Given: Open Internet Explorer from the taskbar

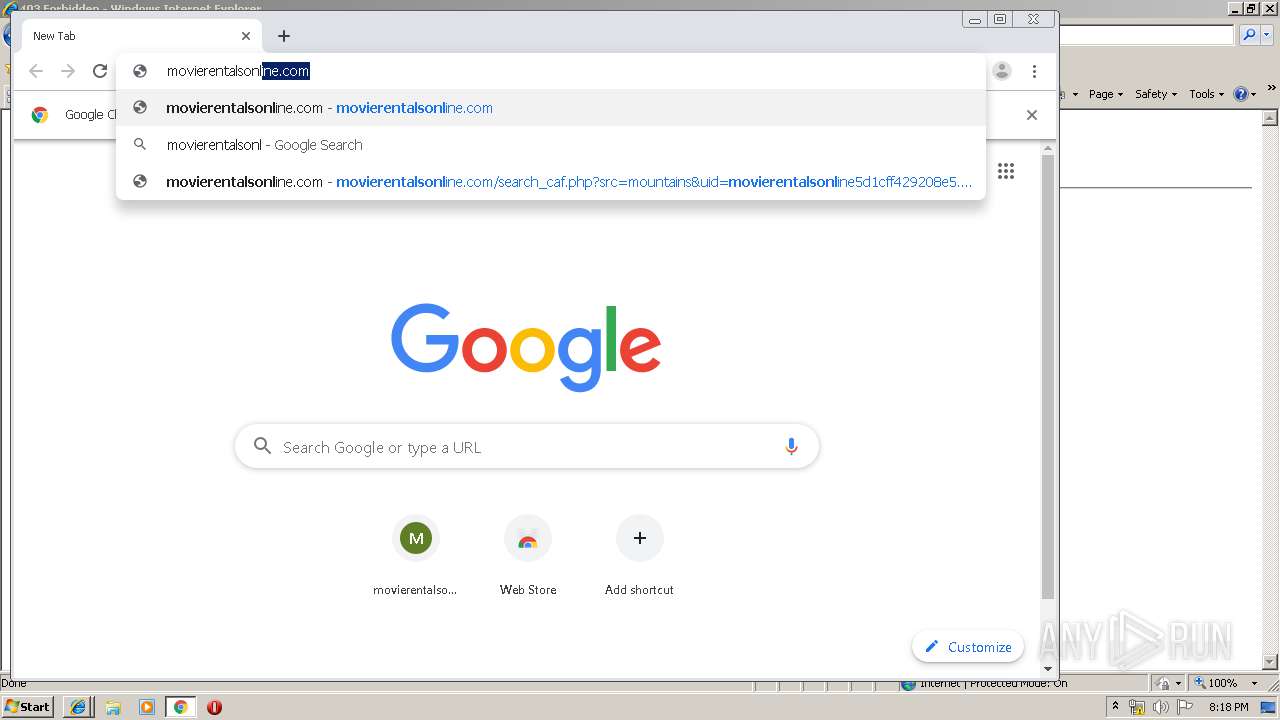Looking at the screenshot, I should click(x=78, y=707).
